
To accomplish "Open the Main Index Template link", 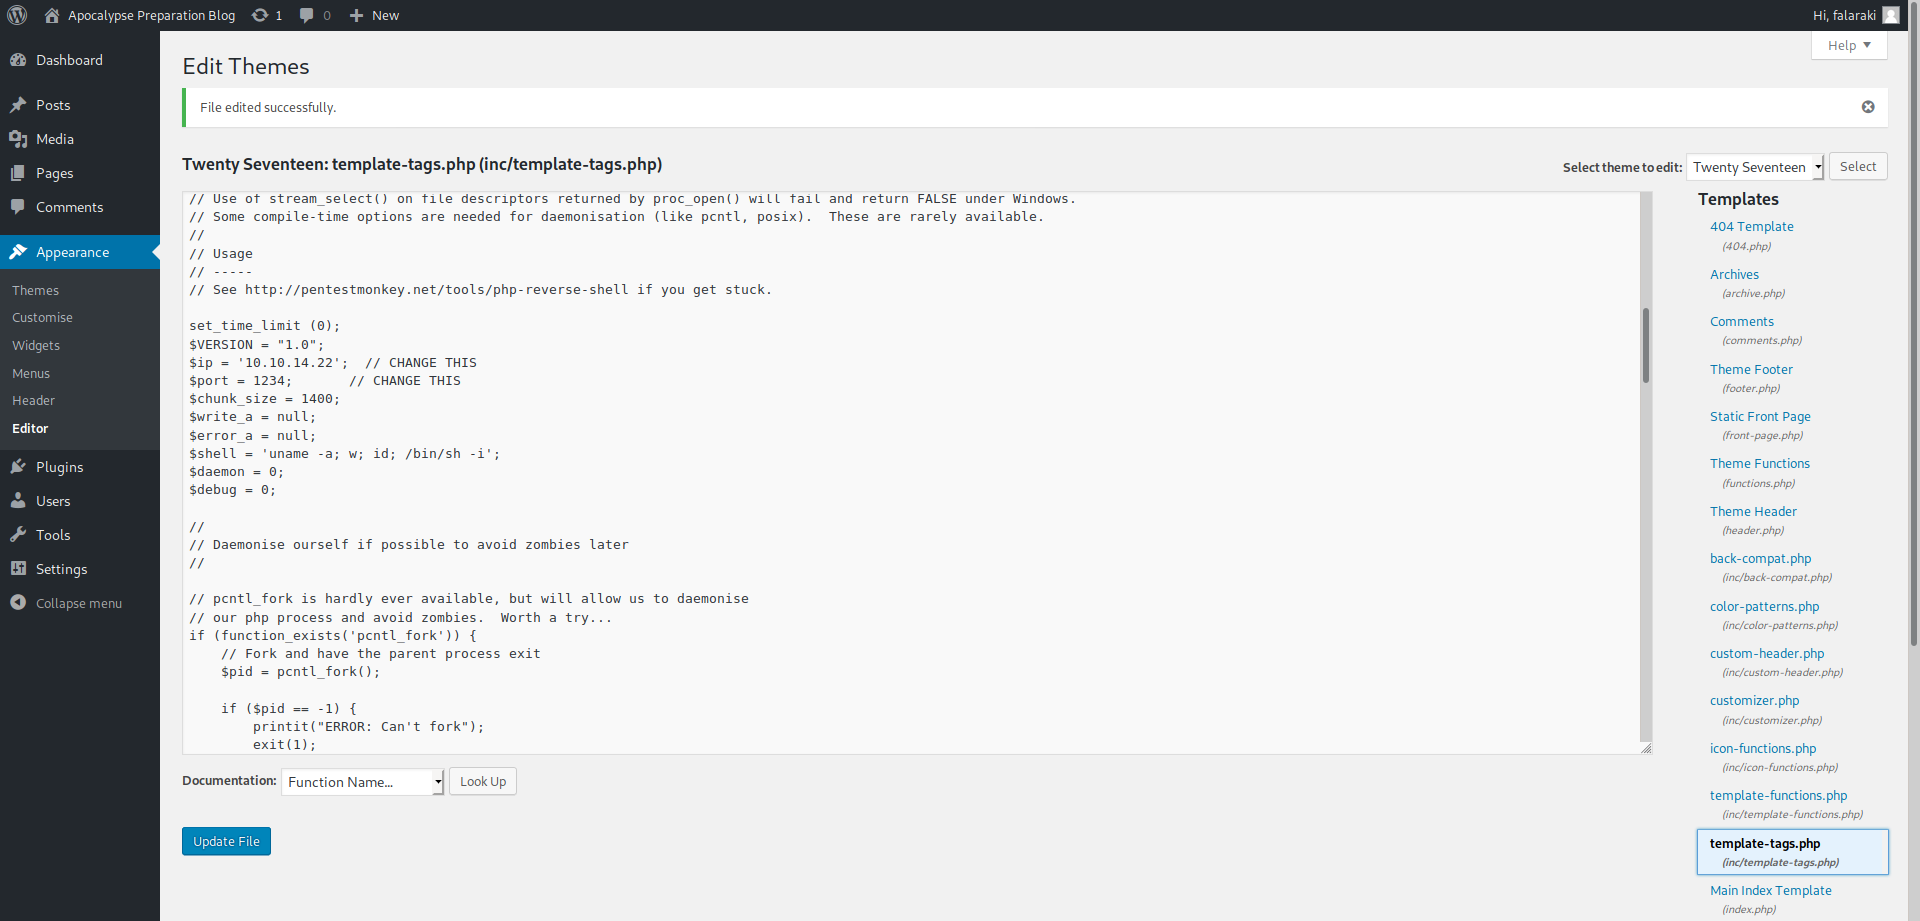I will coord(1770,890).
